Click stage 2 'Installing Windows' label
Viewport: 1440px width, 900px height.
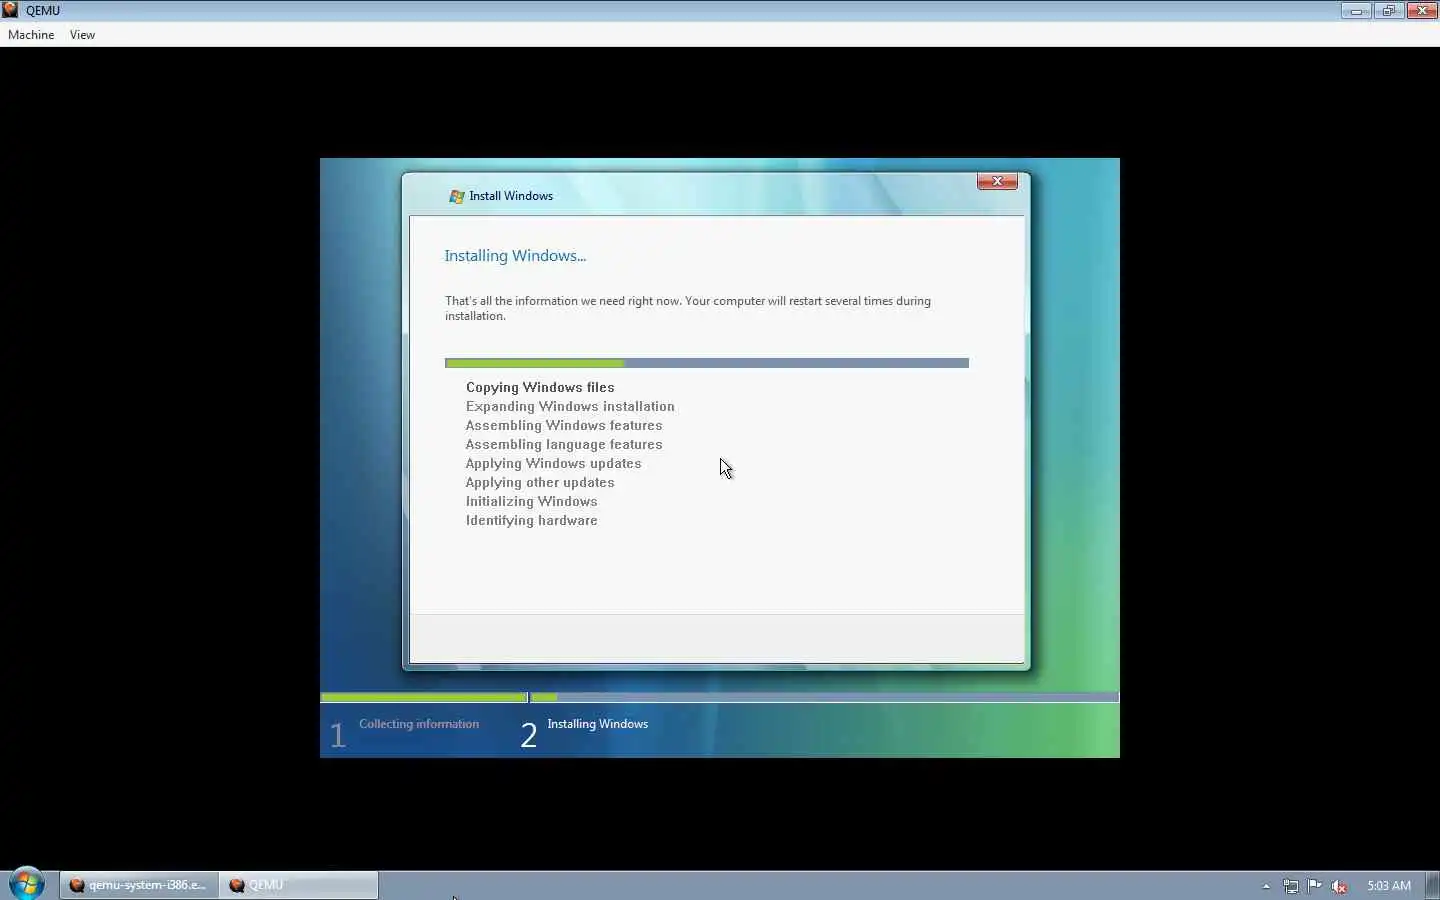pyautogui.click(x=597, y=724)
